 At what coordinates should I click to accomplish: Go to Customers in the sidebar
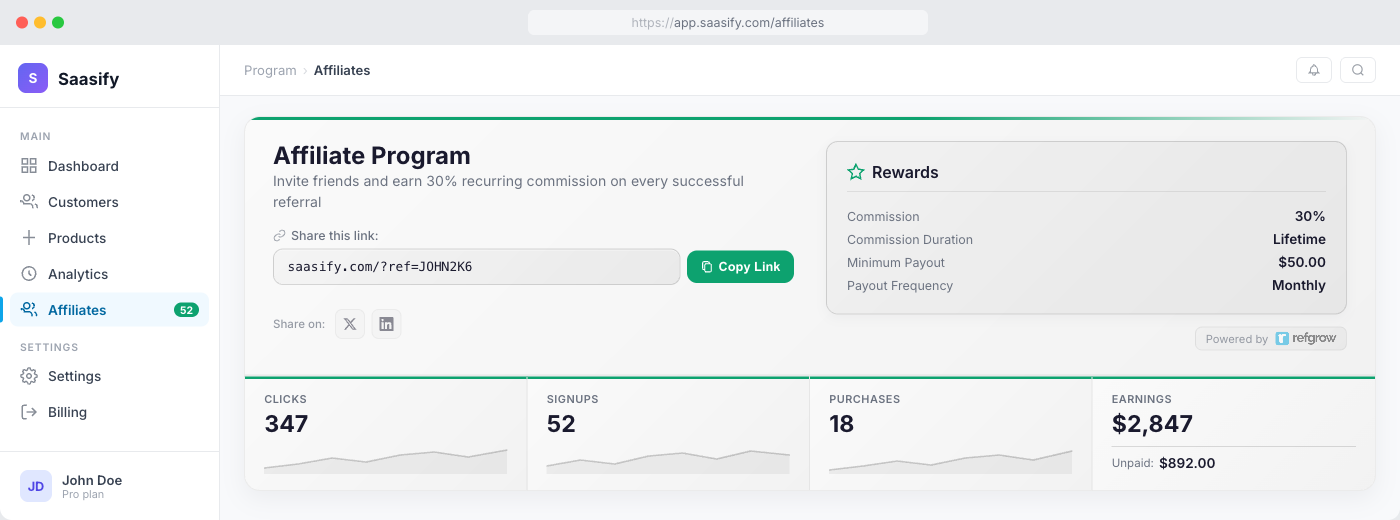coord(83,202)
